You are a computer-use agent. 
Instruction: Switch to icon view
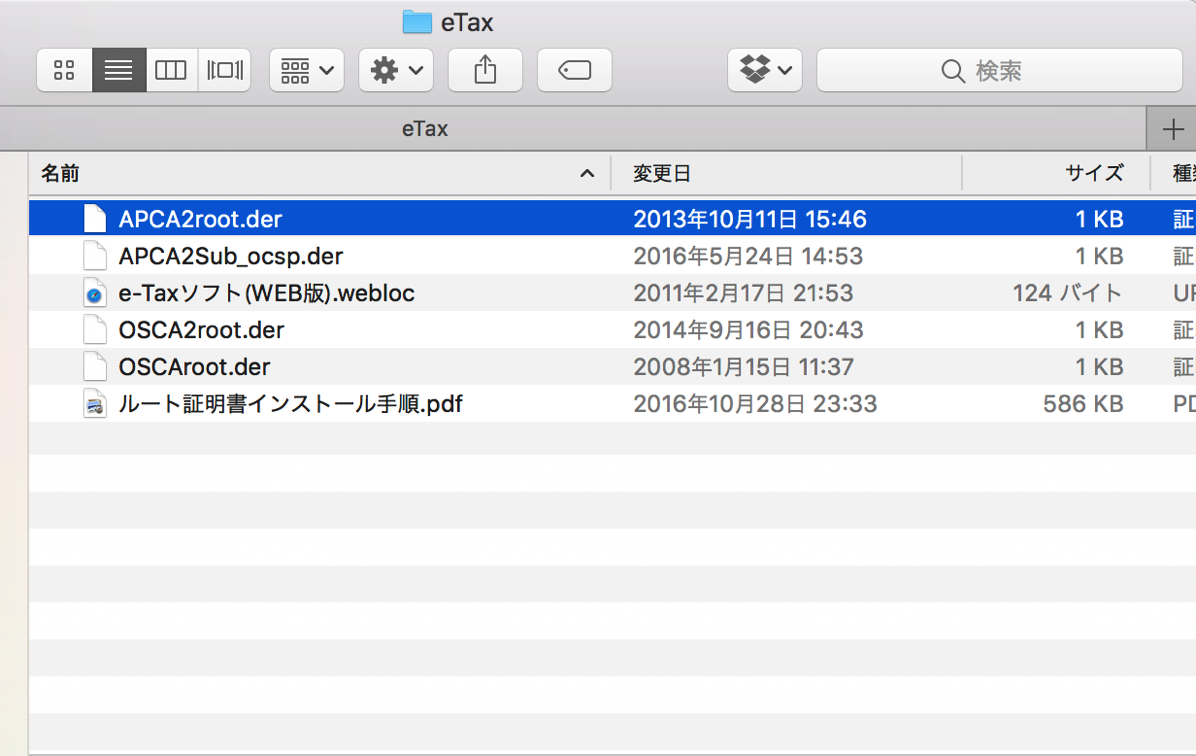(x=65, y=70)
